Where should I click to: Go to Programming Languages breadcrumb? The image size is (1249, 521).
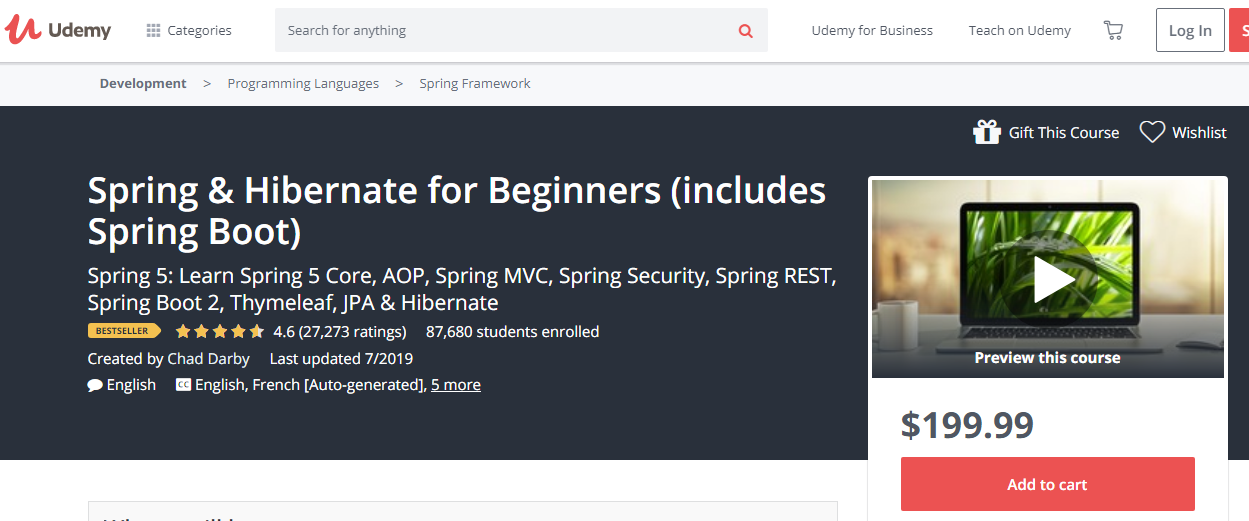click(303, 84)
